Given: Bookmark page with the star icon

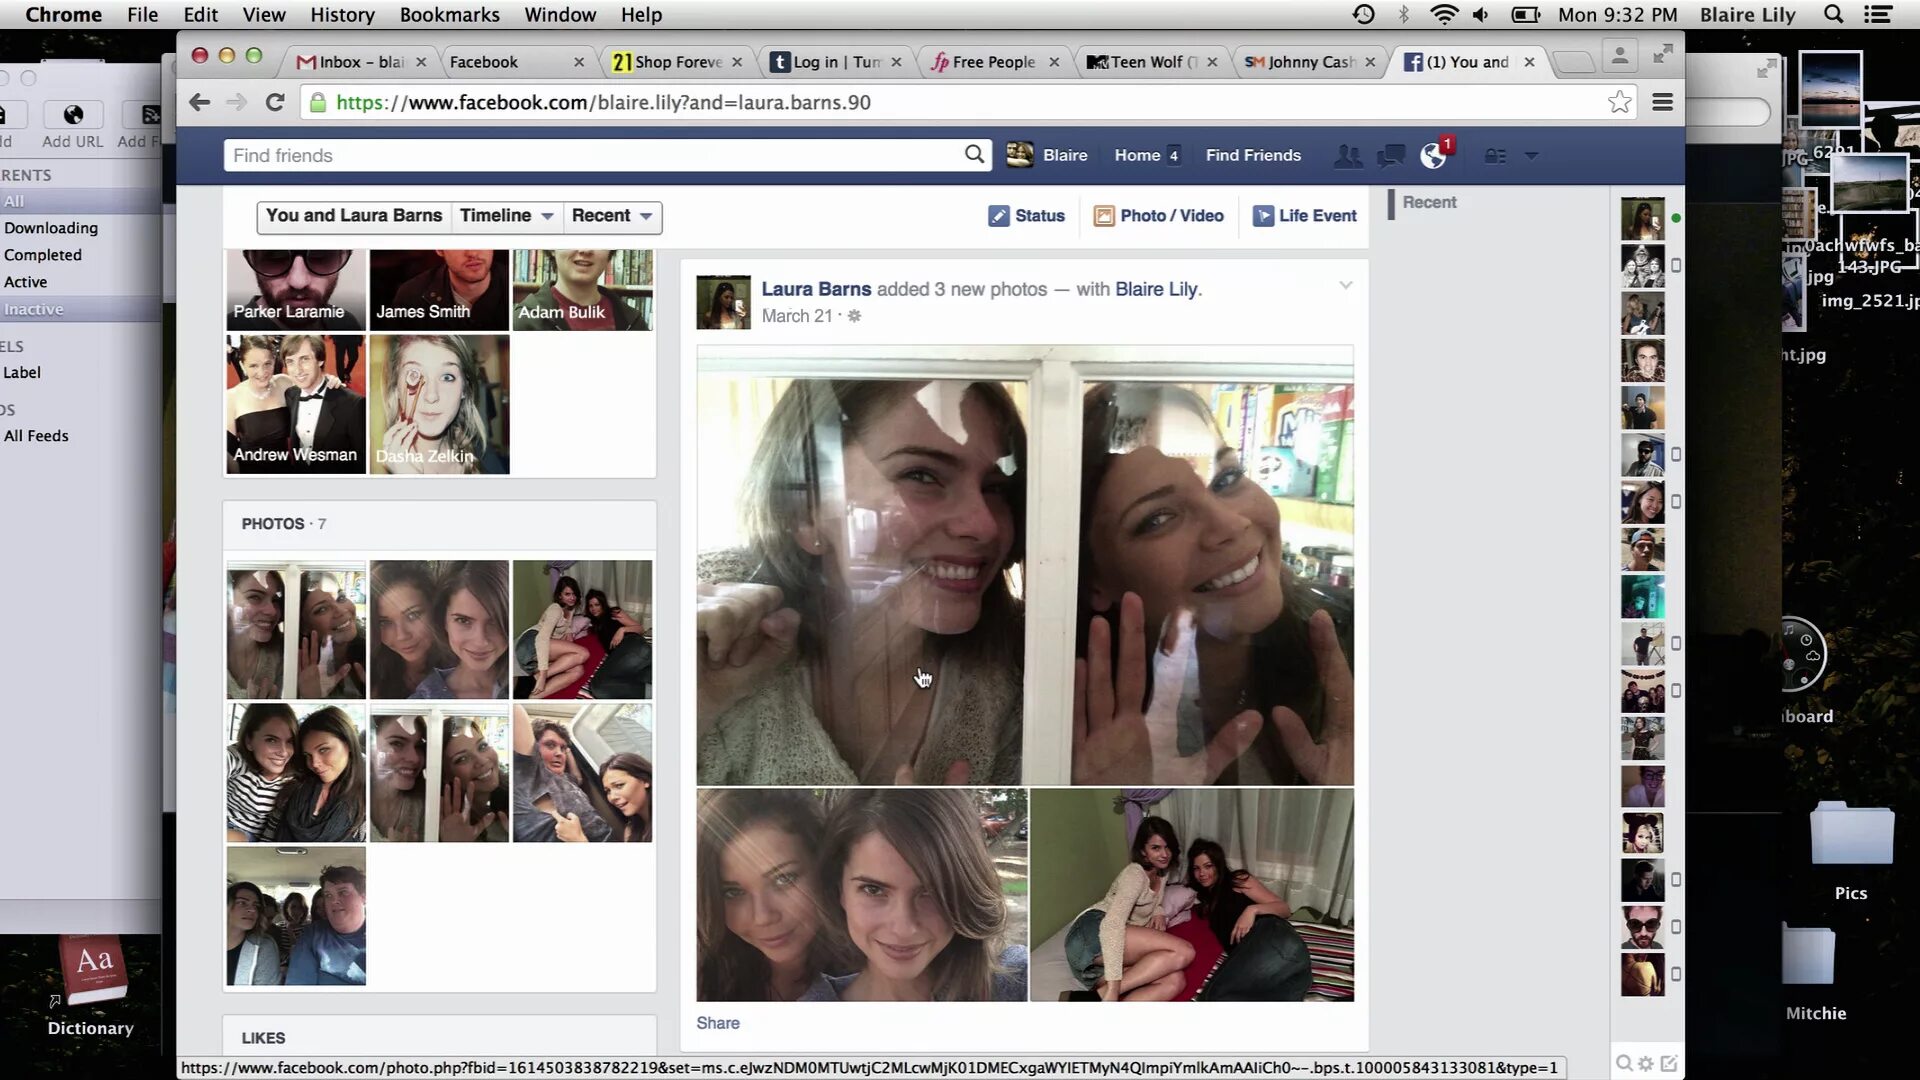Looking at the screenshot, I should [x=1619, y=102].
